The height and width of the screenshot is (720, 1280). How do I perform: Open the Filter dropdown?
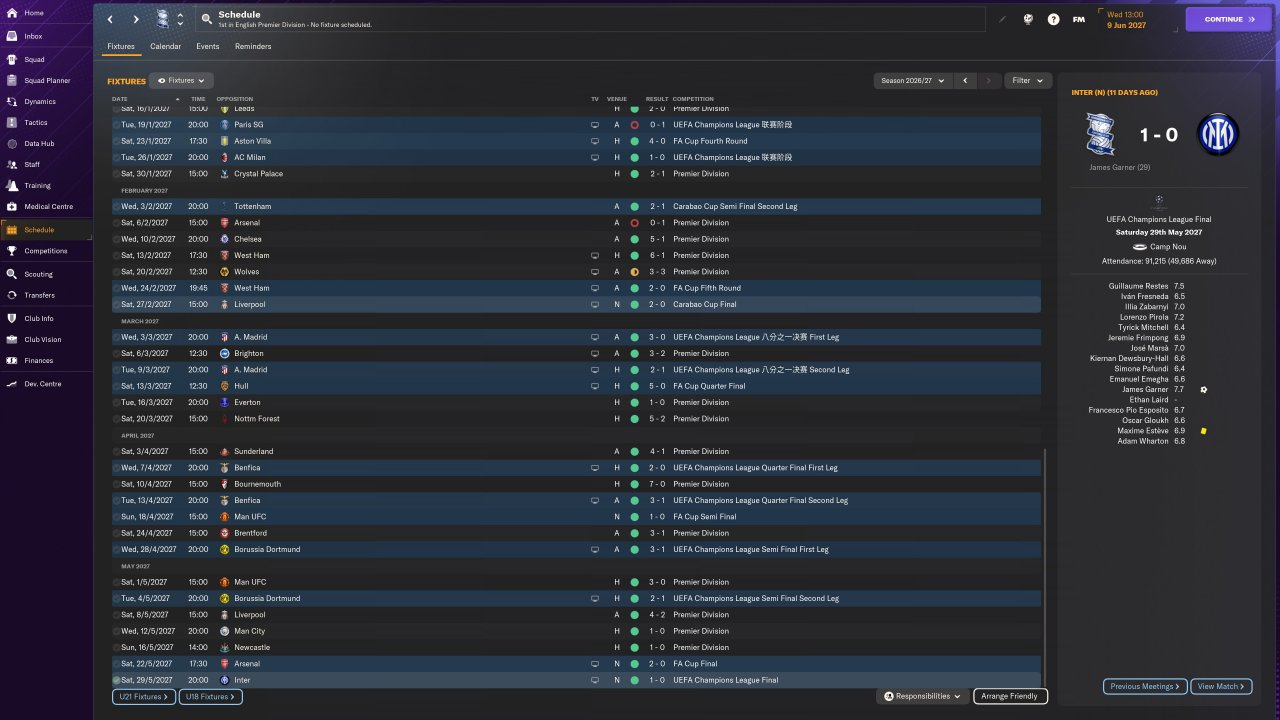coord(1027,81)
